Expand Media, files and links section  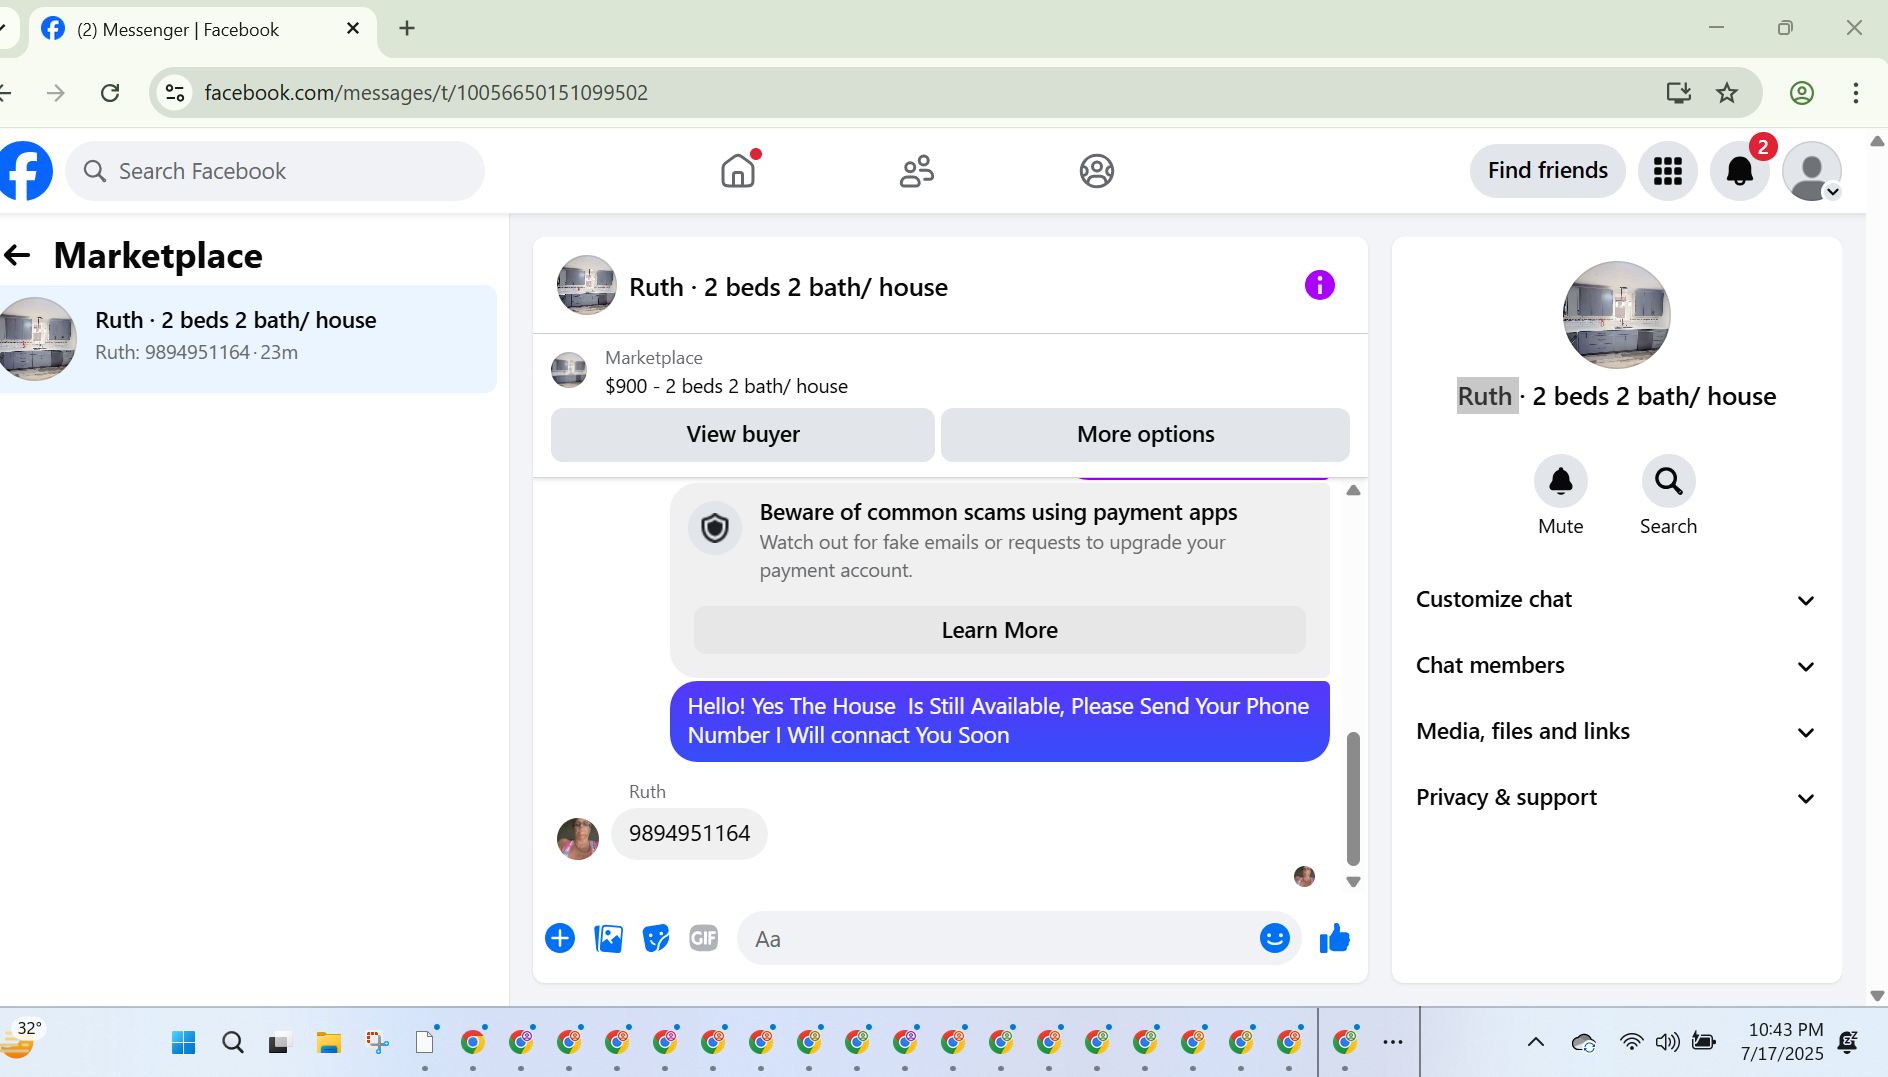[x=1616, y=732]
